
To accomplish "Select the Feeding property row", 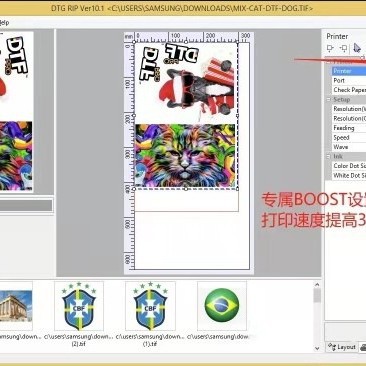I will tap(349, 128).
